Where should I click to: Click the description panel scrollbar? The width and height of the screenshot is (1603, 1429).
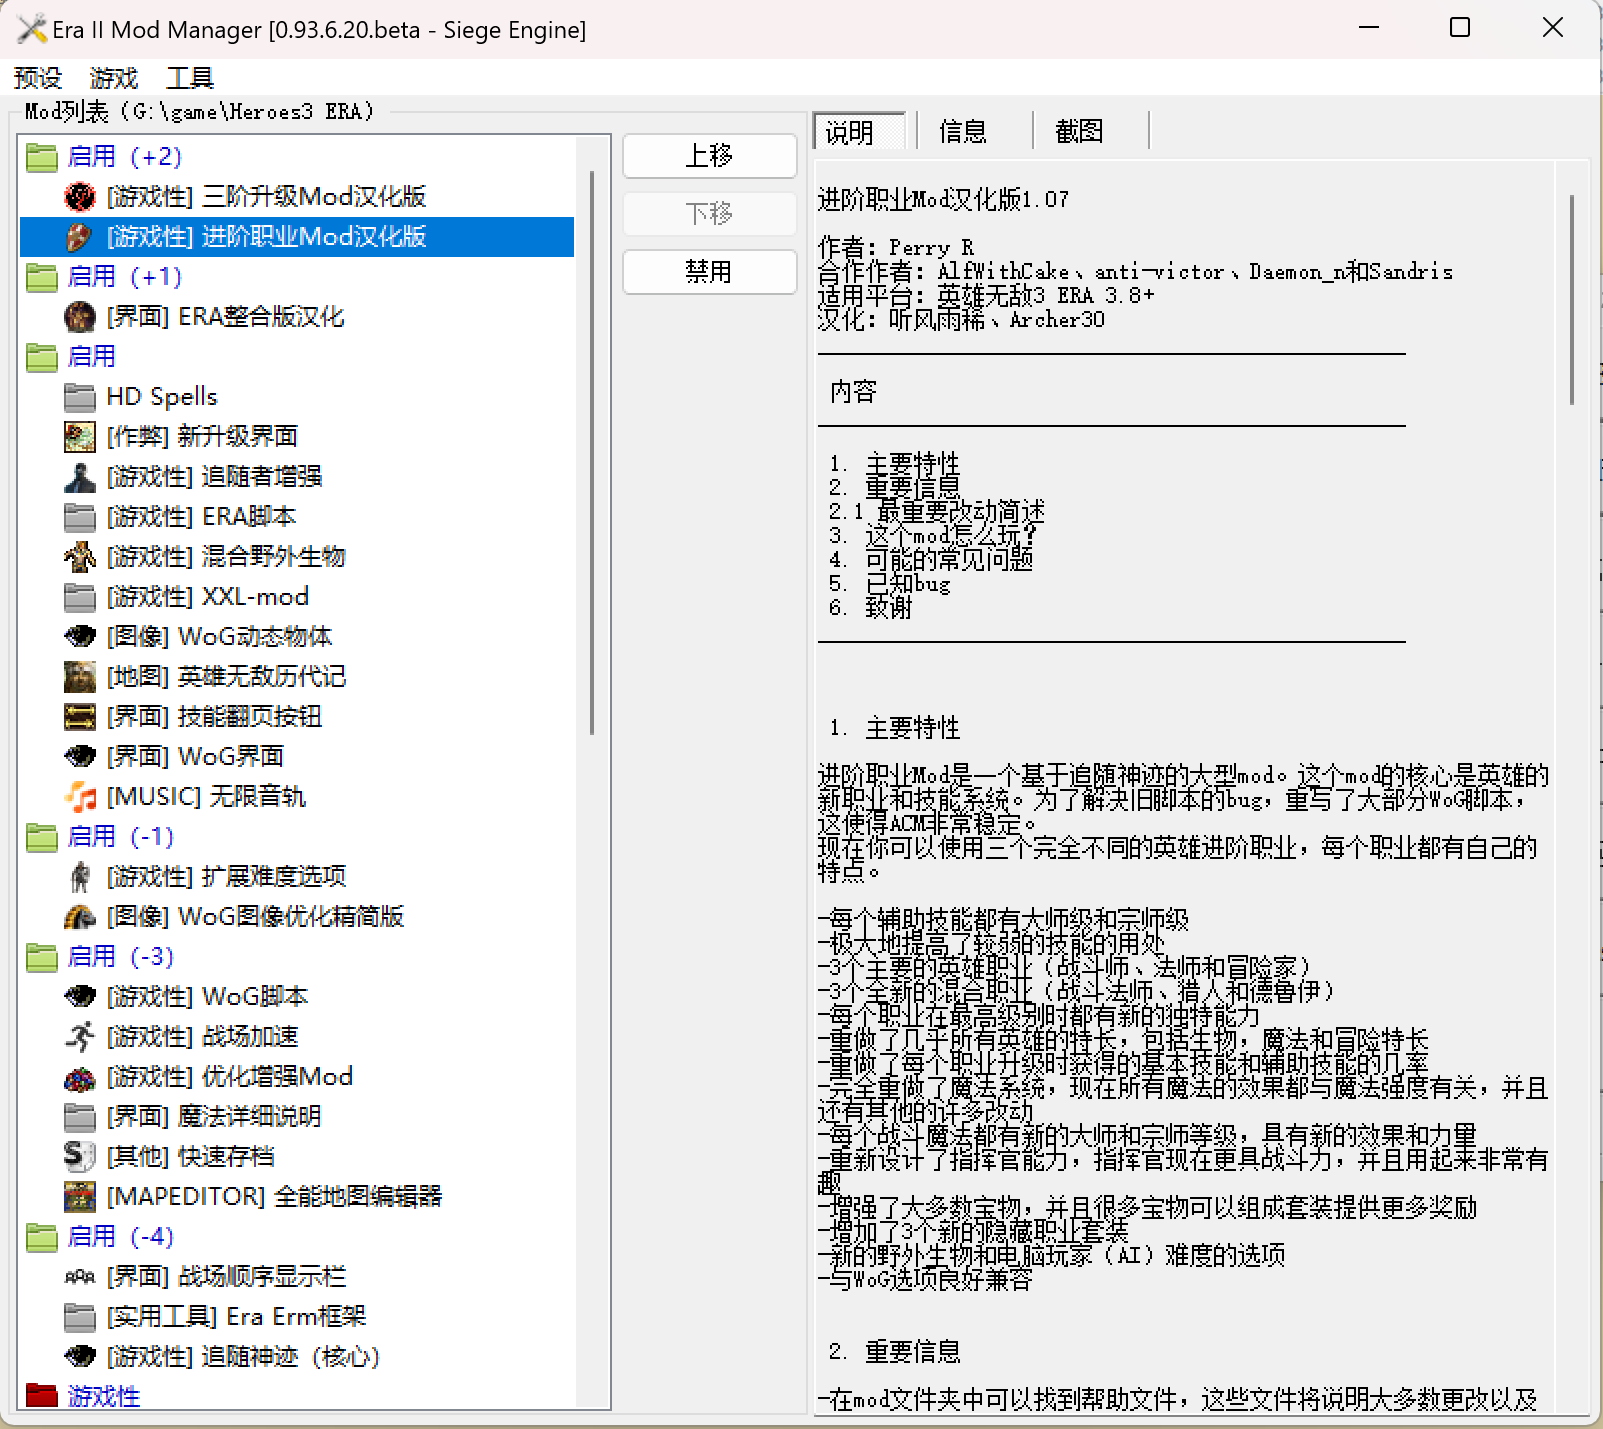pyautogui.click(x=1572, y=299)
